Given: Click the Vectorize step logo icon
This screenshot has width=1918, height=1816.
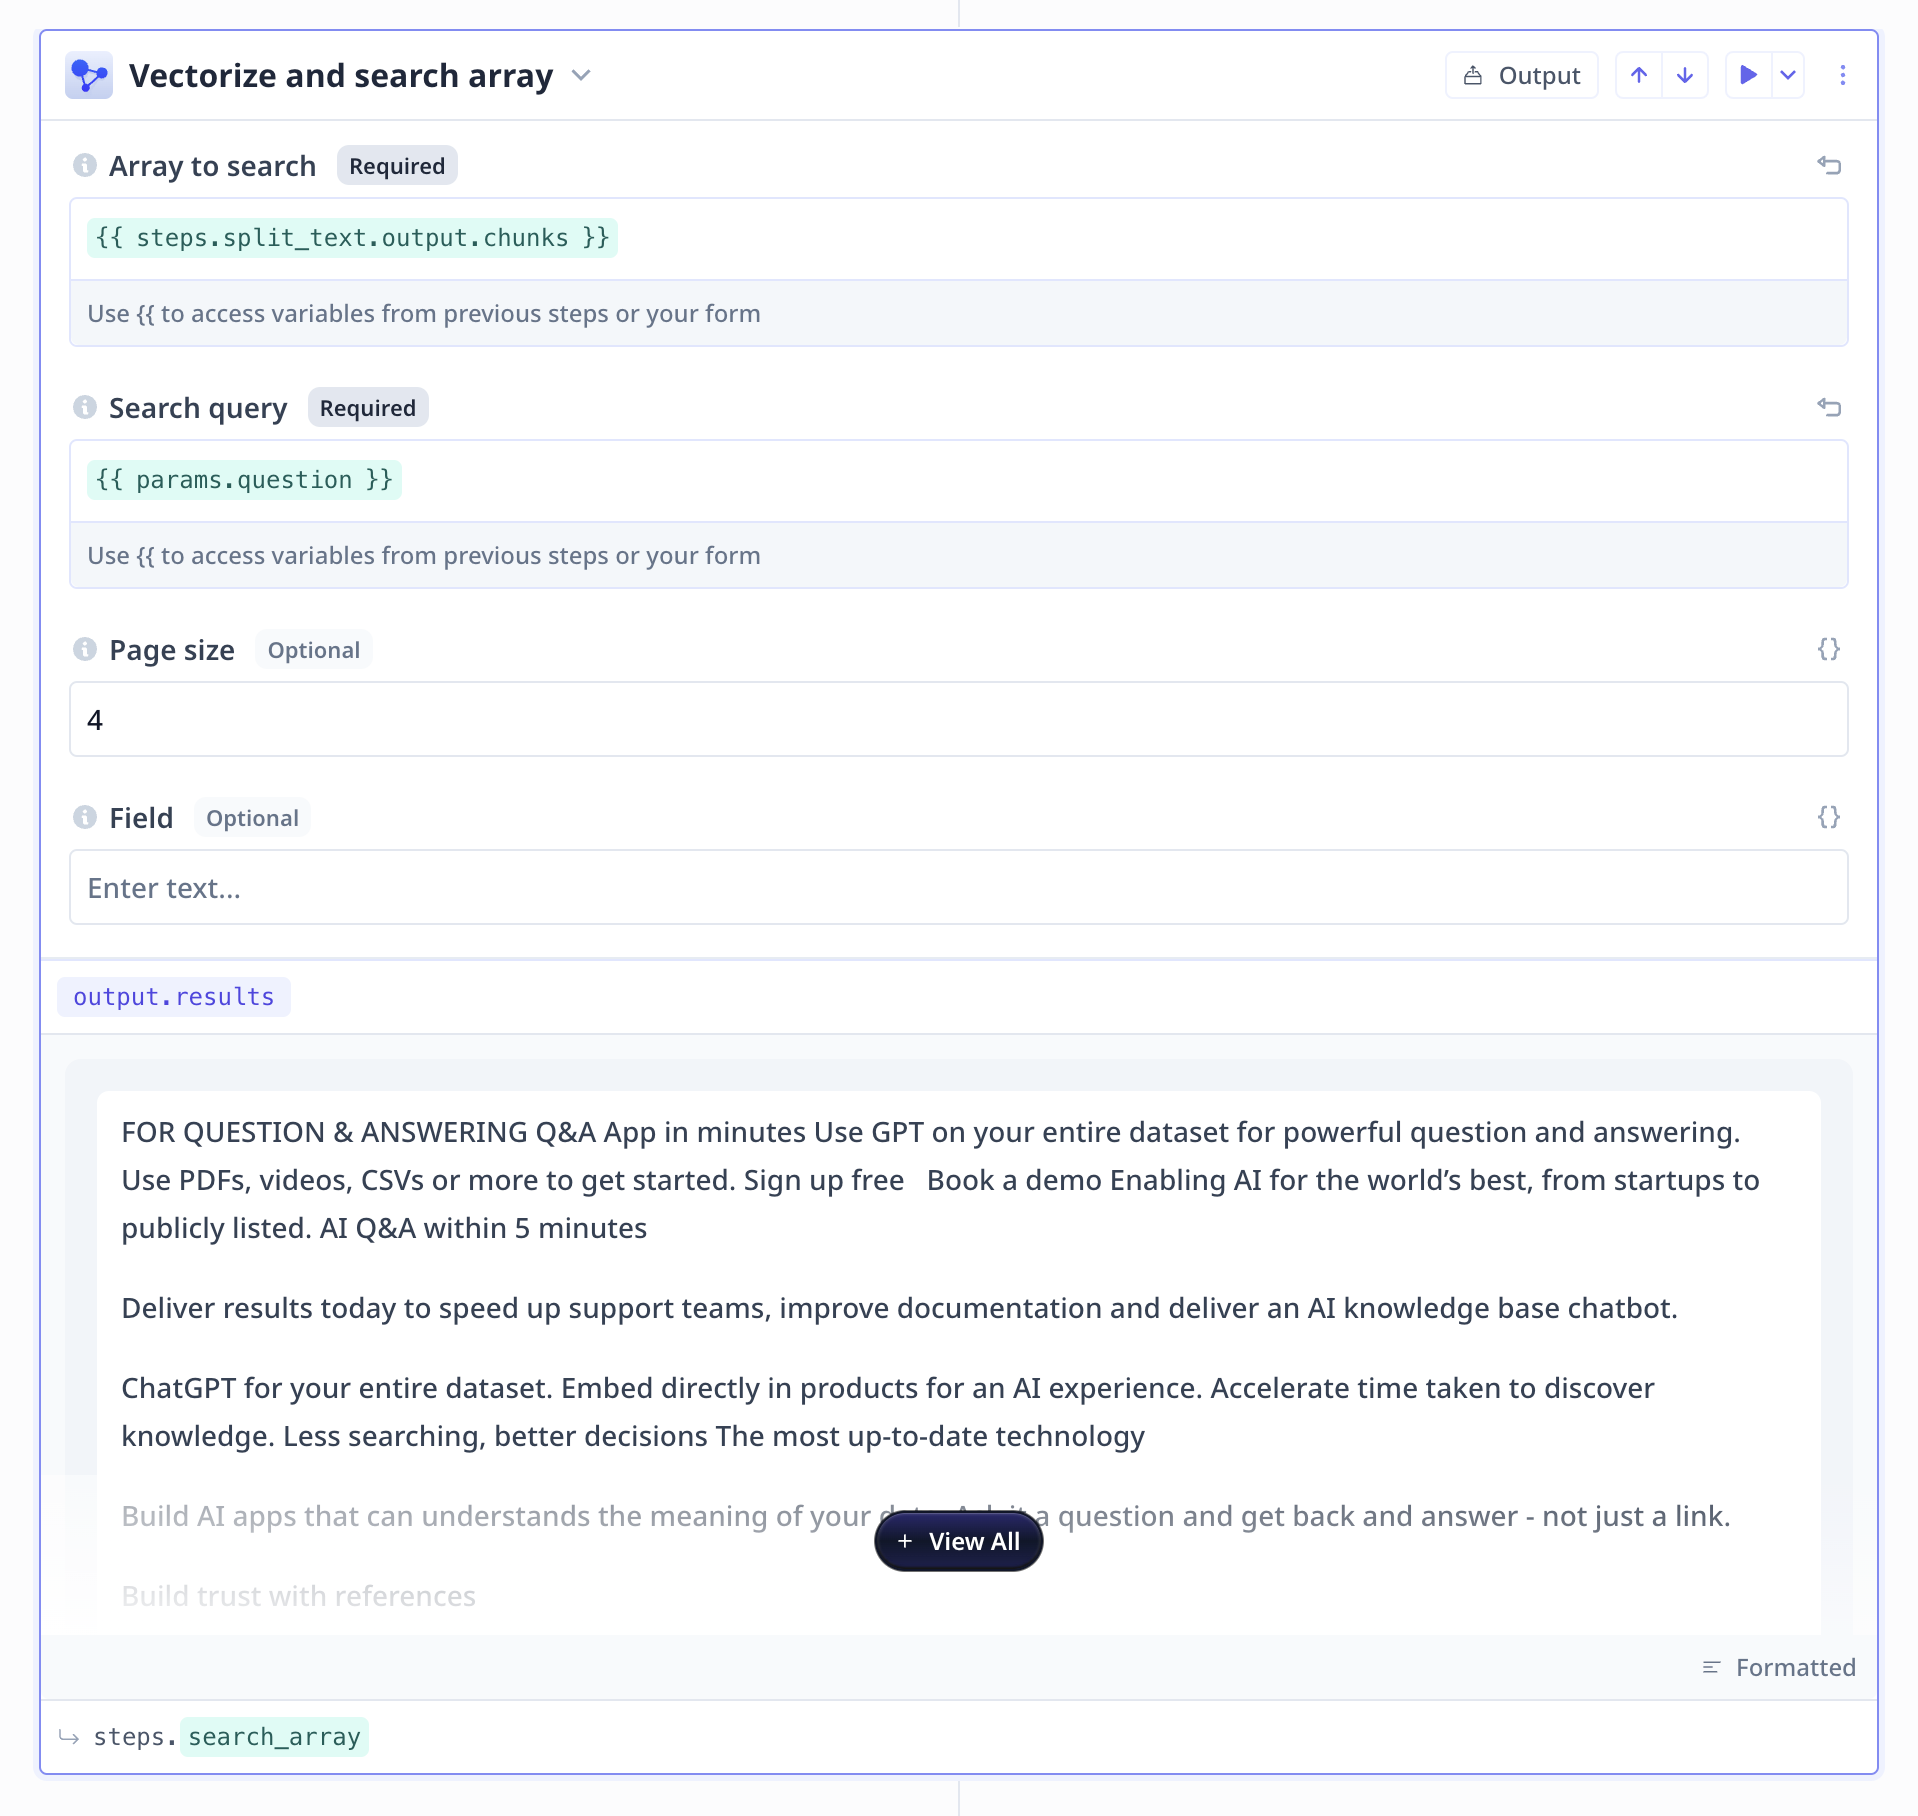Looking at the screenshot, I should pyautogui.click(x=89, y=76).
